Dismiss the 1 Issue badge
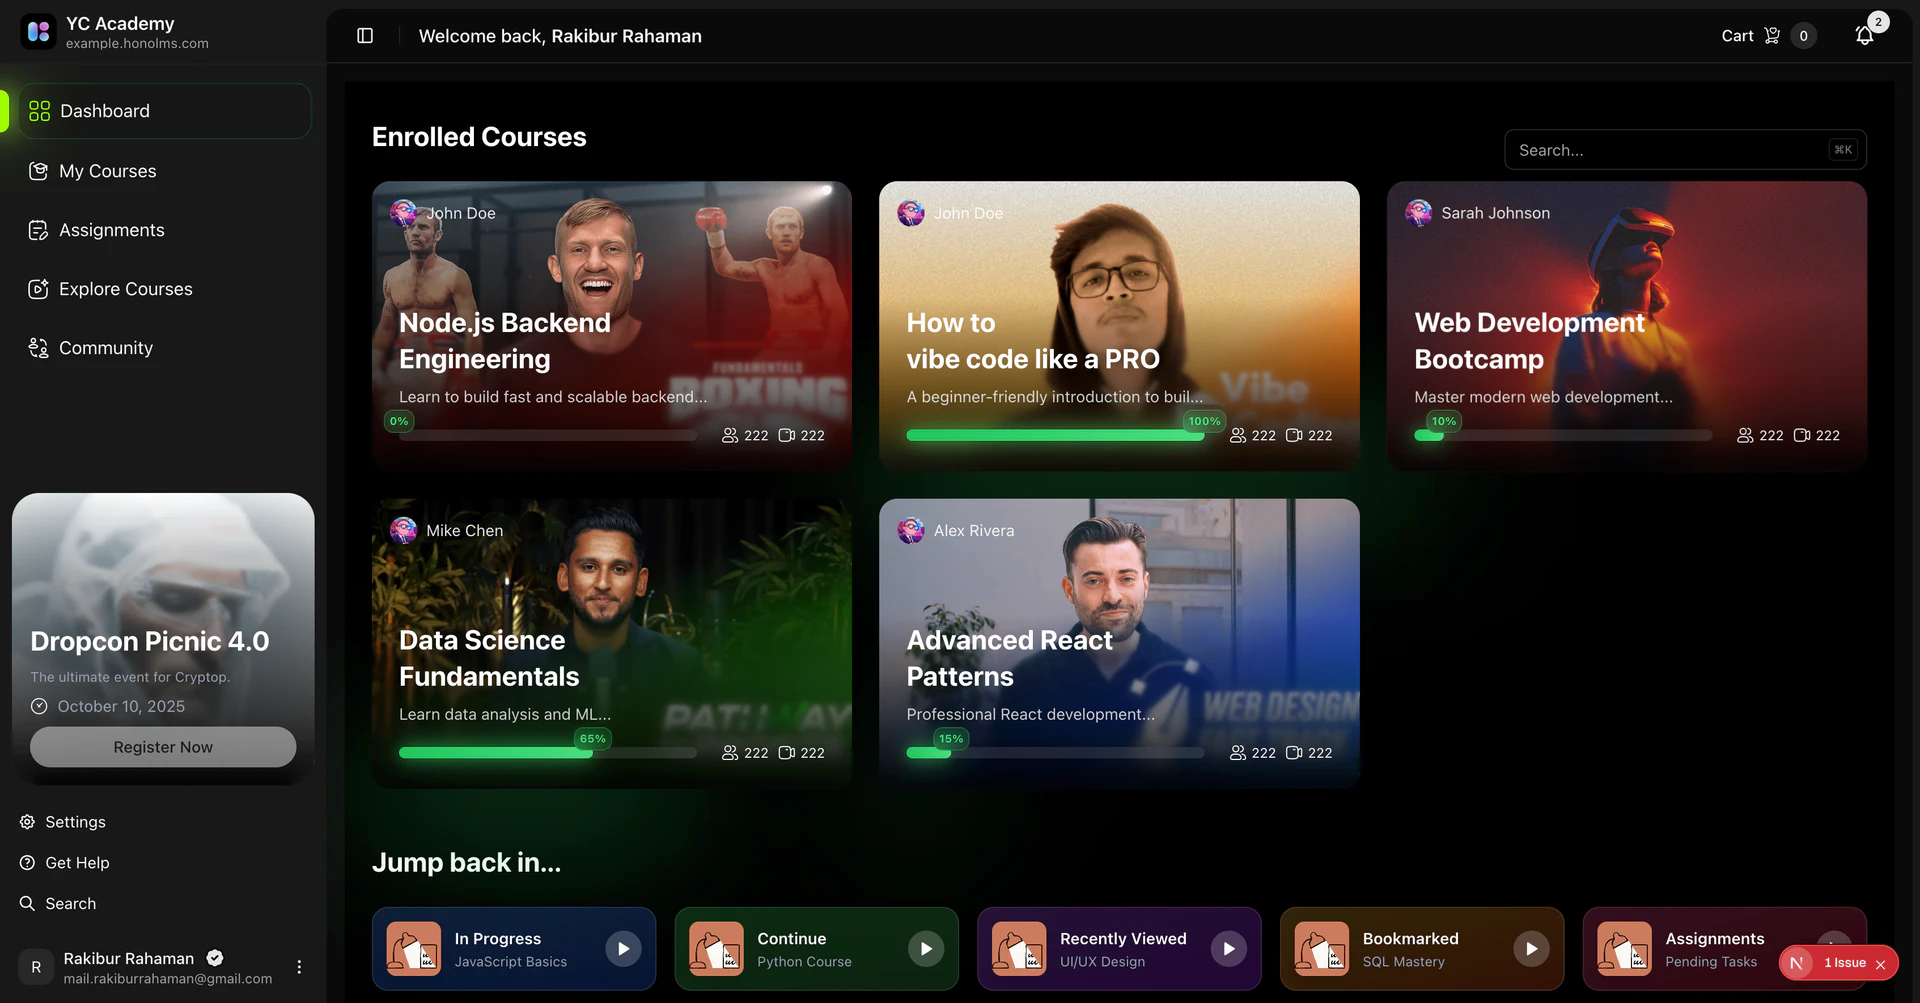Image resolution: width=1920 pixels, height=1003 pixels. (1880, 964)
